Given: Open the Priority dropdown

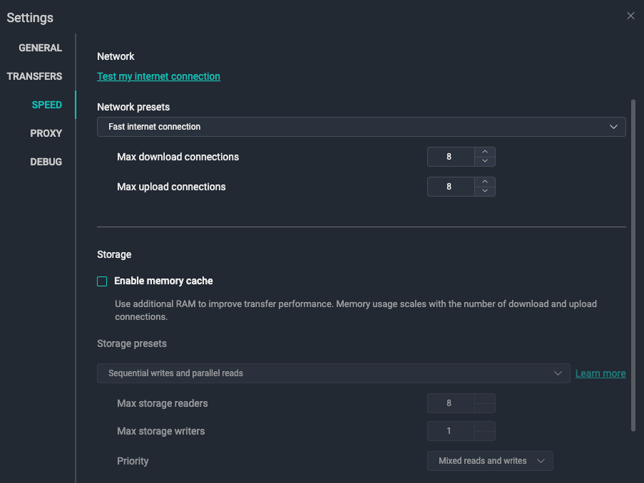Looking at the screenshot, I should point(490,461).
